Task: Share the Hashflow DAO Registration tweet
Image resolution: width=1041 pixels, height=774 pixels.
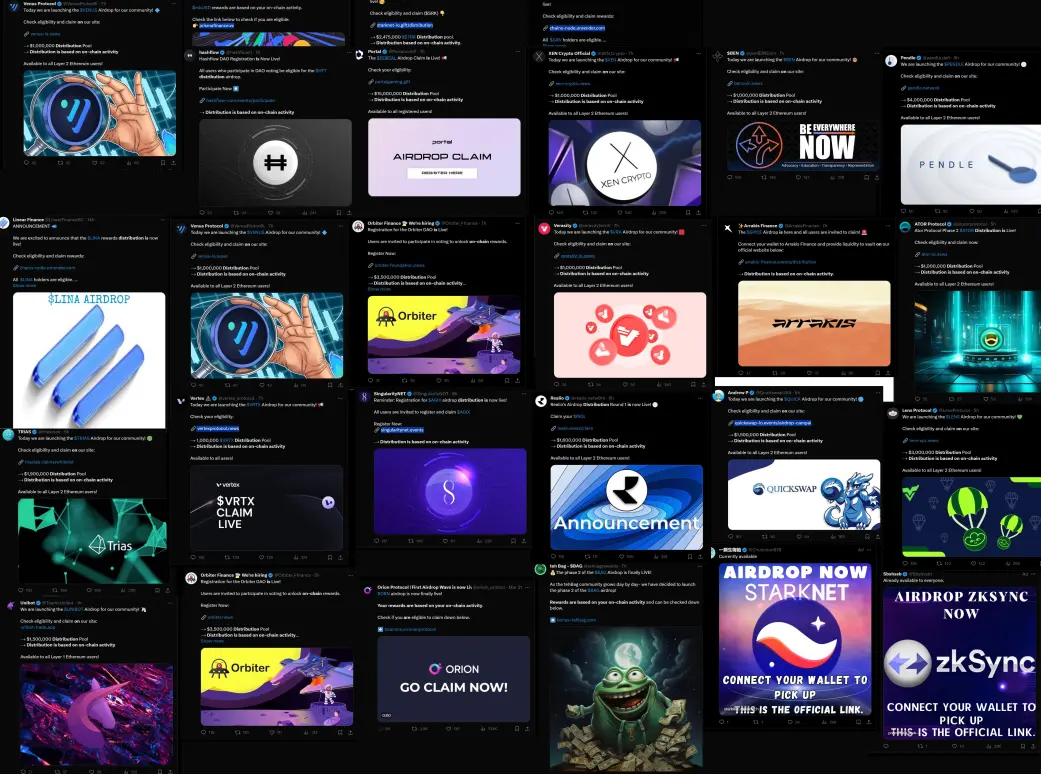Action: point(349,212)
